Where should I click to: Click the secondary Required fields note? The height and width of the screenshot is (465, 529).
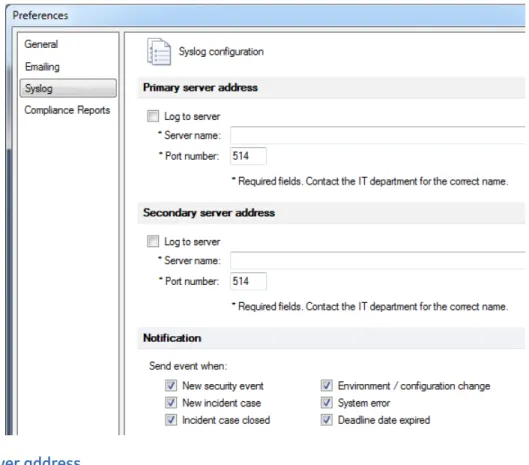(370, 306)
